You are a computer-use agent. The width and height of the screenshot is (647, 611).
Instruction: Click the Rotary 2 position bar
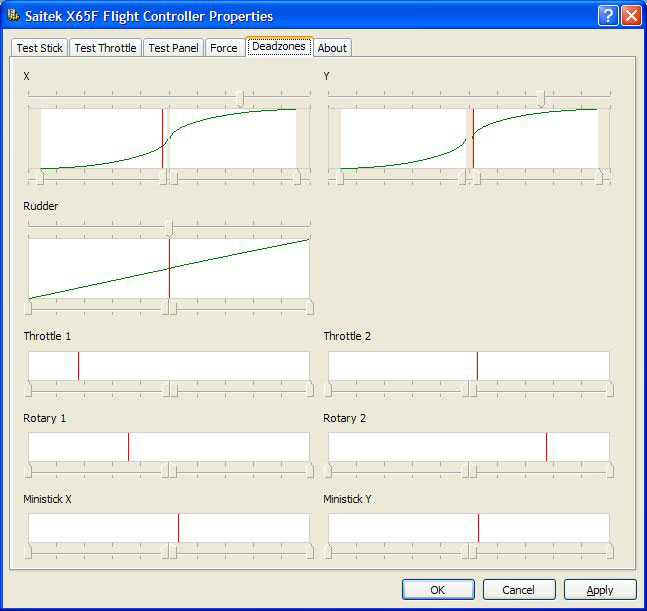[x=469, y=447]
